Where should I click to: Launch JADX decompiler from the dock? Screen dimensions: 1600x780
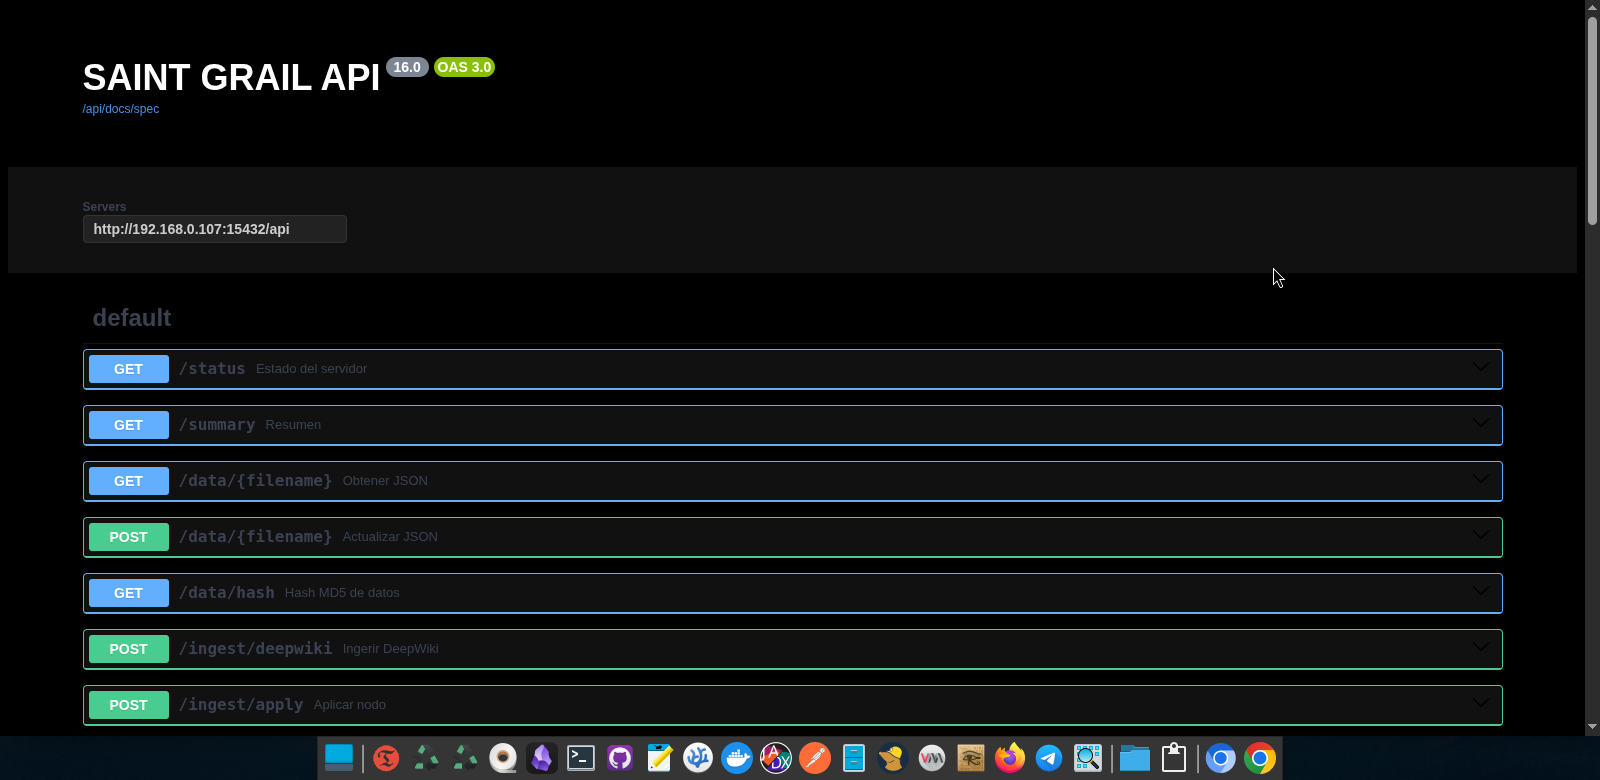pyautogui.click(x=776, y=758)
